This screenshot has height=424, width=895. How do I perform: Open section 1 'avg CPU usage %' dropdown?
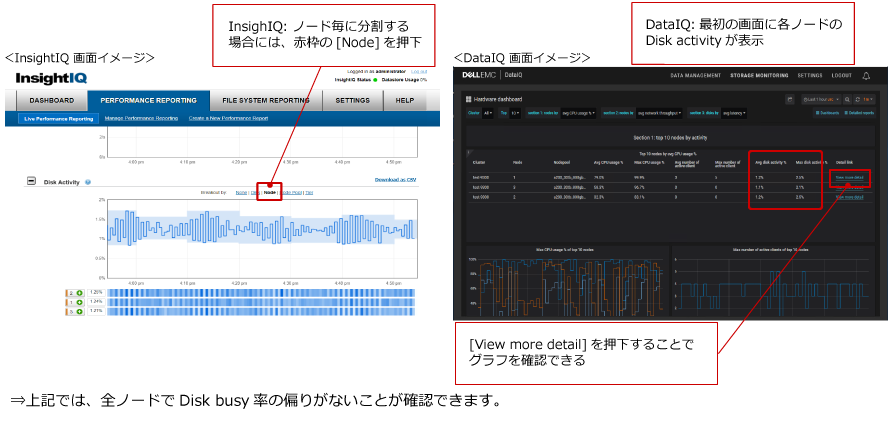tap(578, 114)
